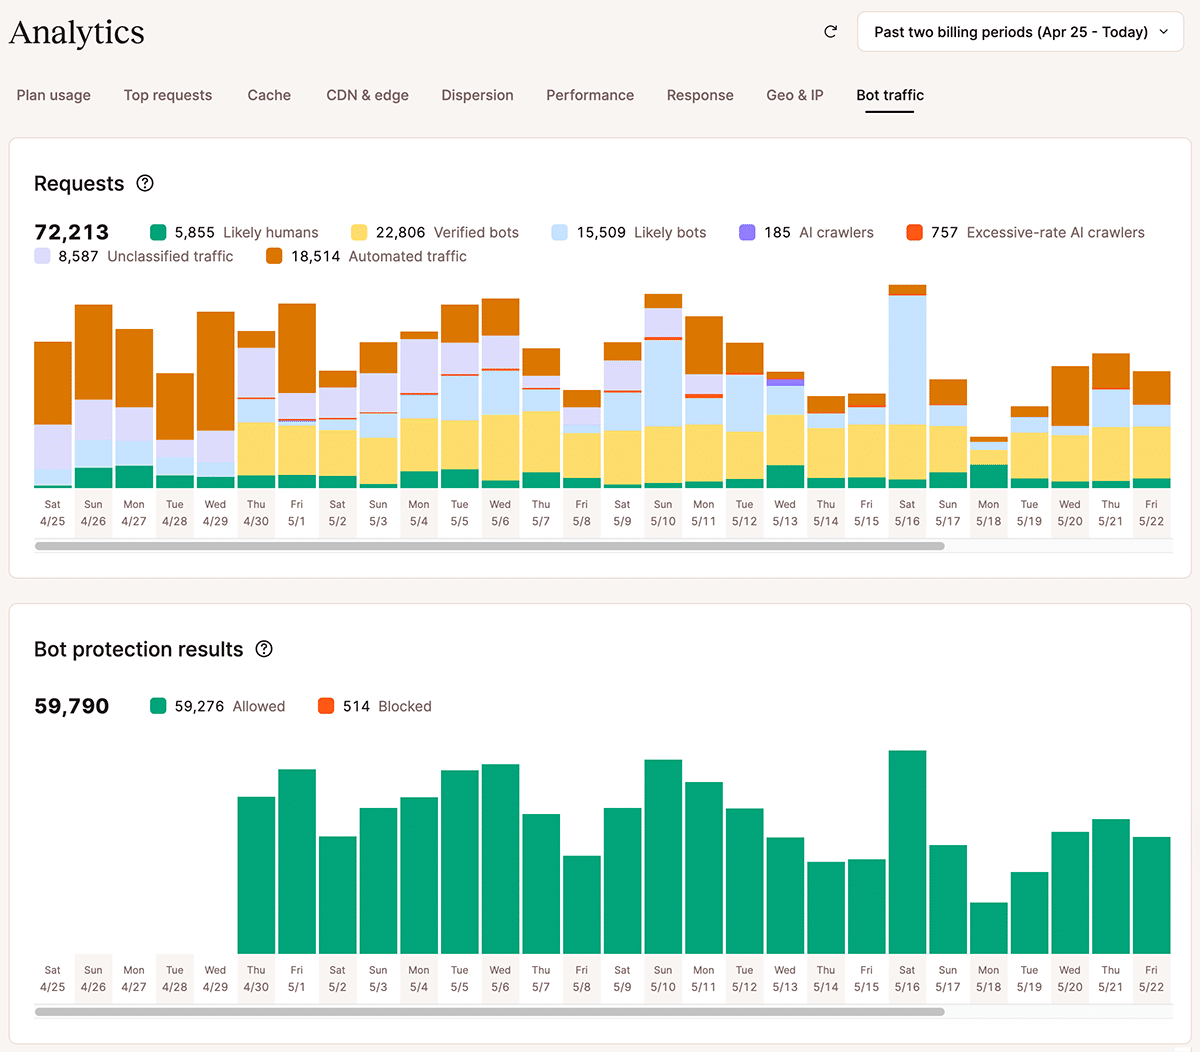Click the Sat 5/16 bar in Bot protection chart

point(907,852)
